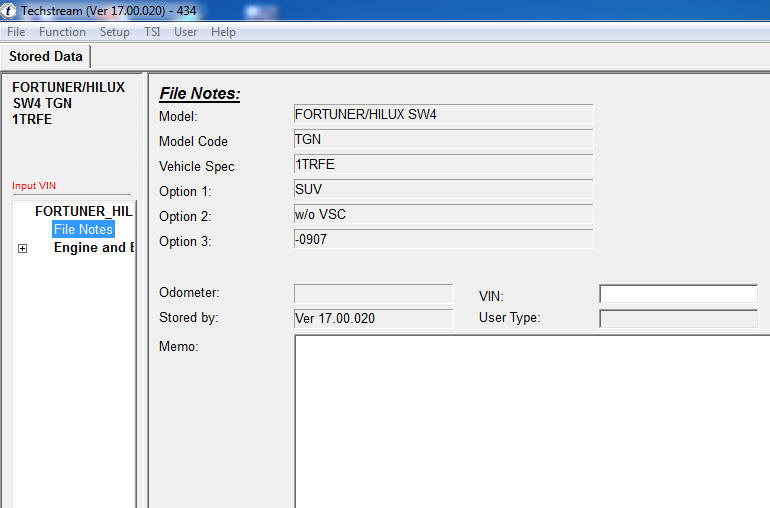Click the Stored by field Ver 17.00.020
The height and width of the screenshot is (508, 770).
(373, 319)
